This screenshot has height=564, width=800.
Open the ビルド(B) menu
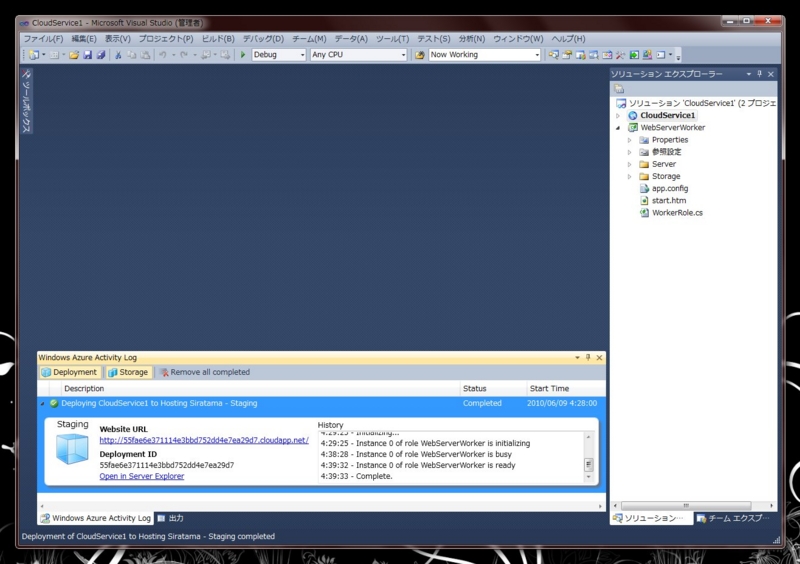[x=218, y=39]
